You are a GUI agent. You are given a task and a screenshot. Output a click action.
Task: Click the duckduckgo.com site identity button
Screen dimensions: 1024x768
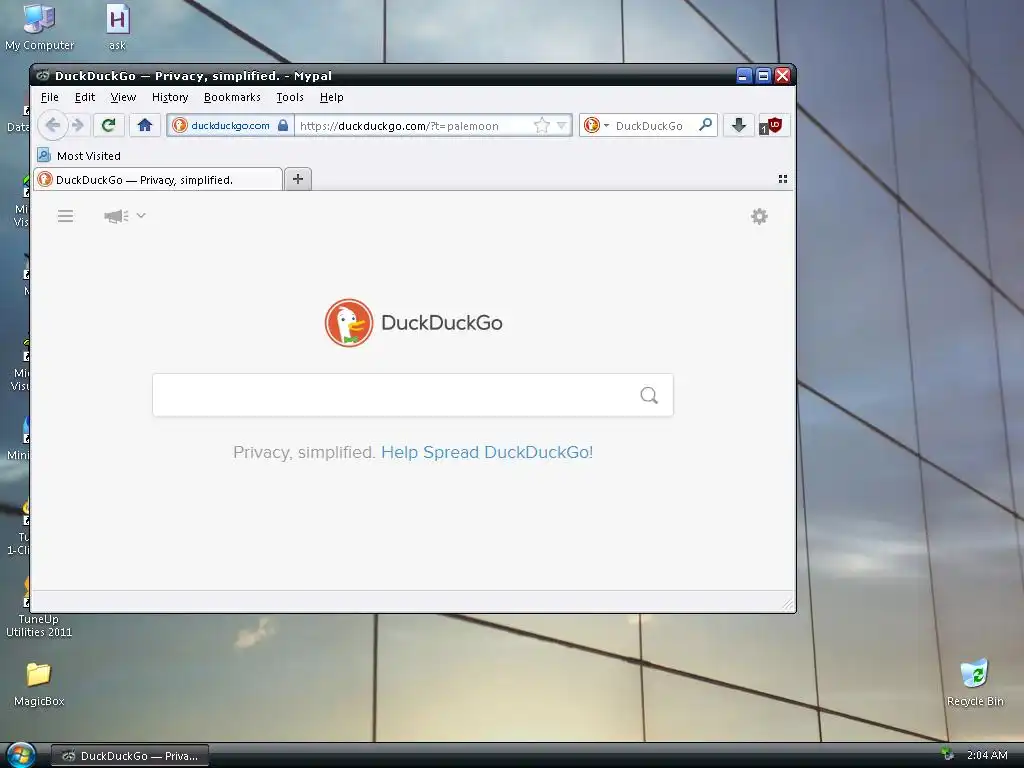(230, 125)
